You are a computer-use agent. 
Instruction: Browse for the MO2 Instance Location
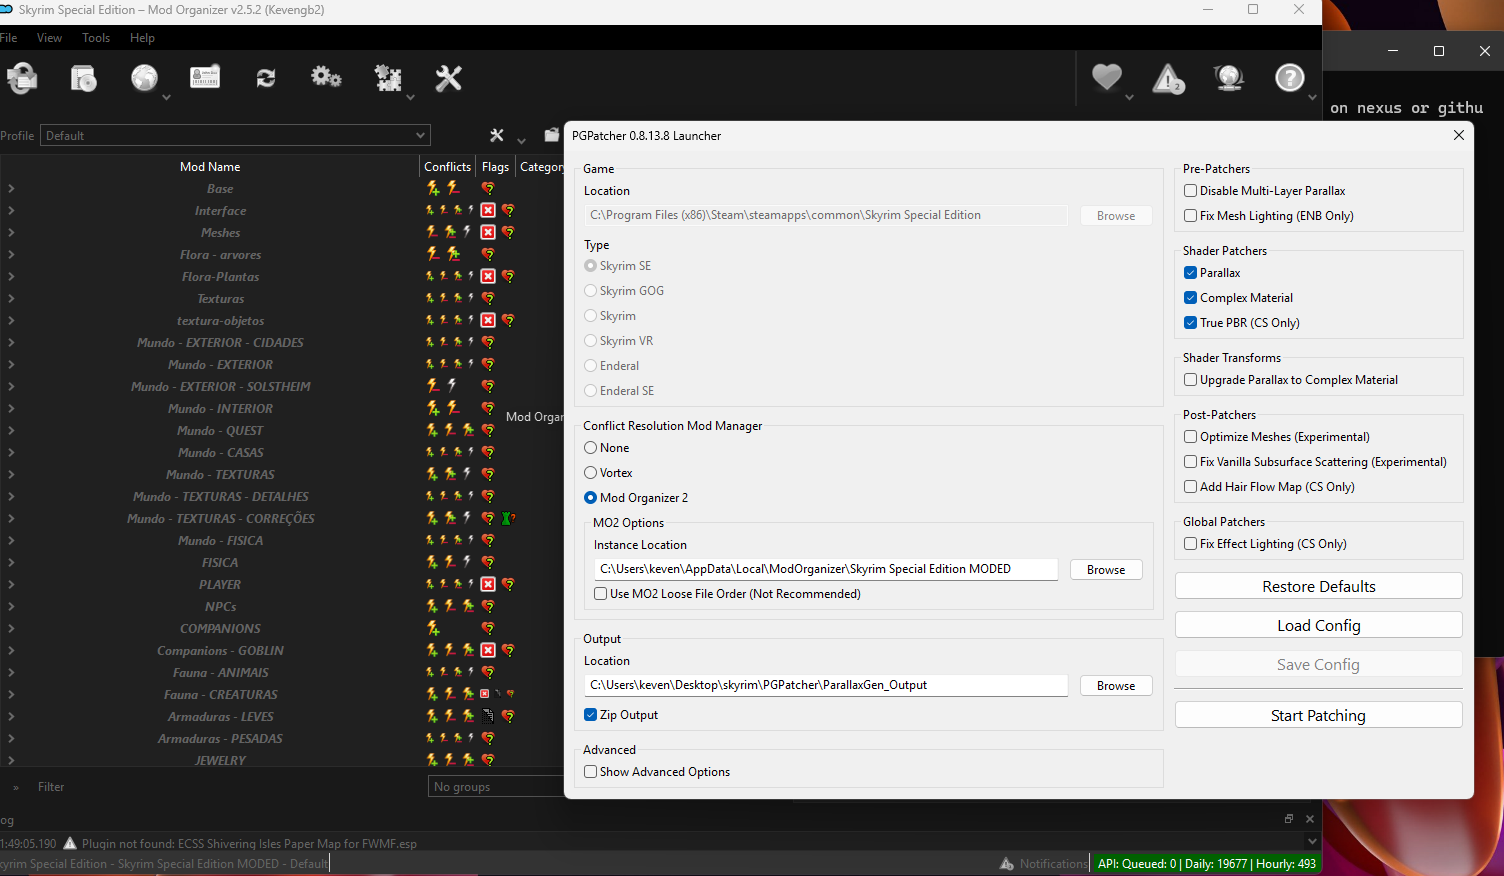tap(1106, 570)
